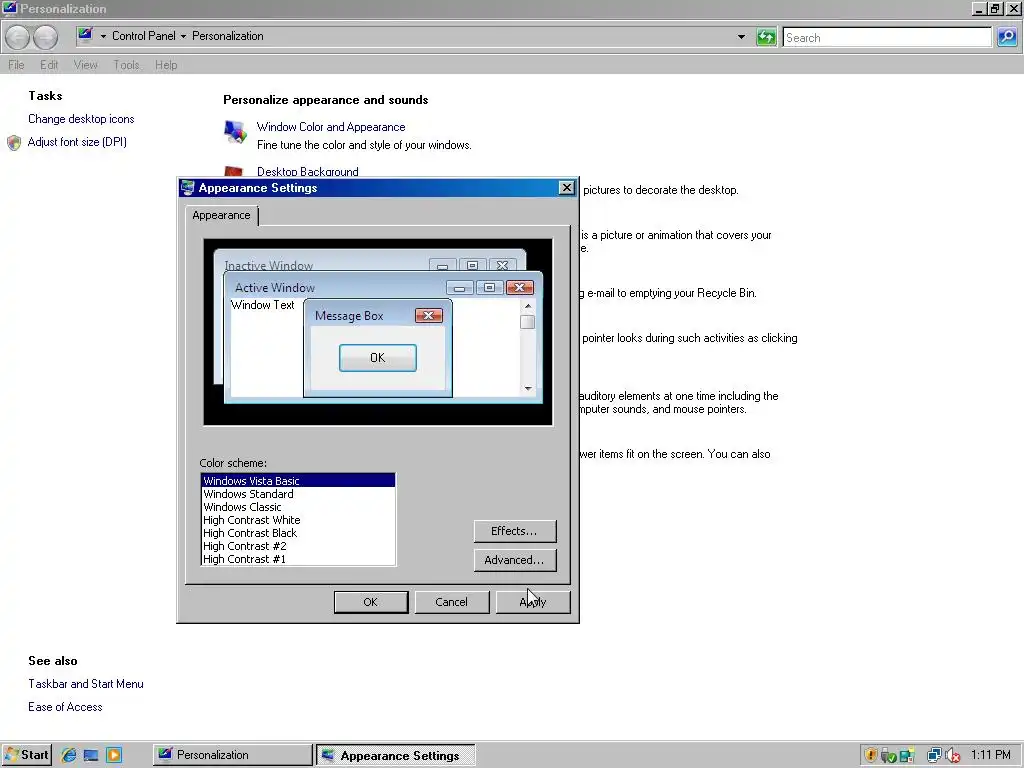This screenshot has width=1024, height=768.
Task: Open Window Color and Appearance link
Action: coord(331,127)
